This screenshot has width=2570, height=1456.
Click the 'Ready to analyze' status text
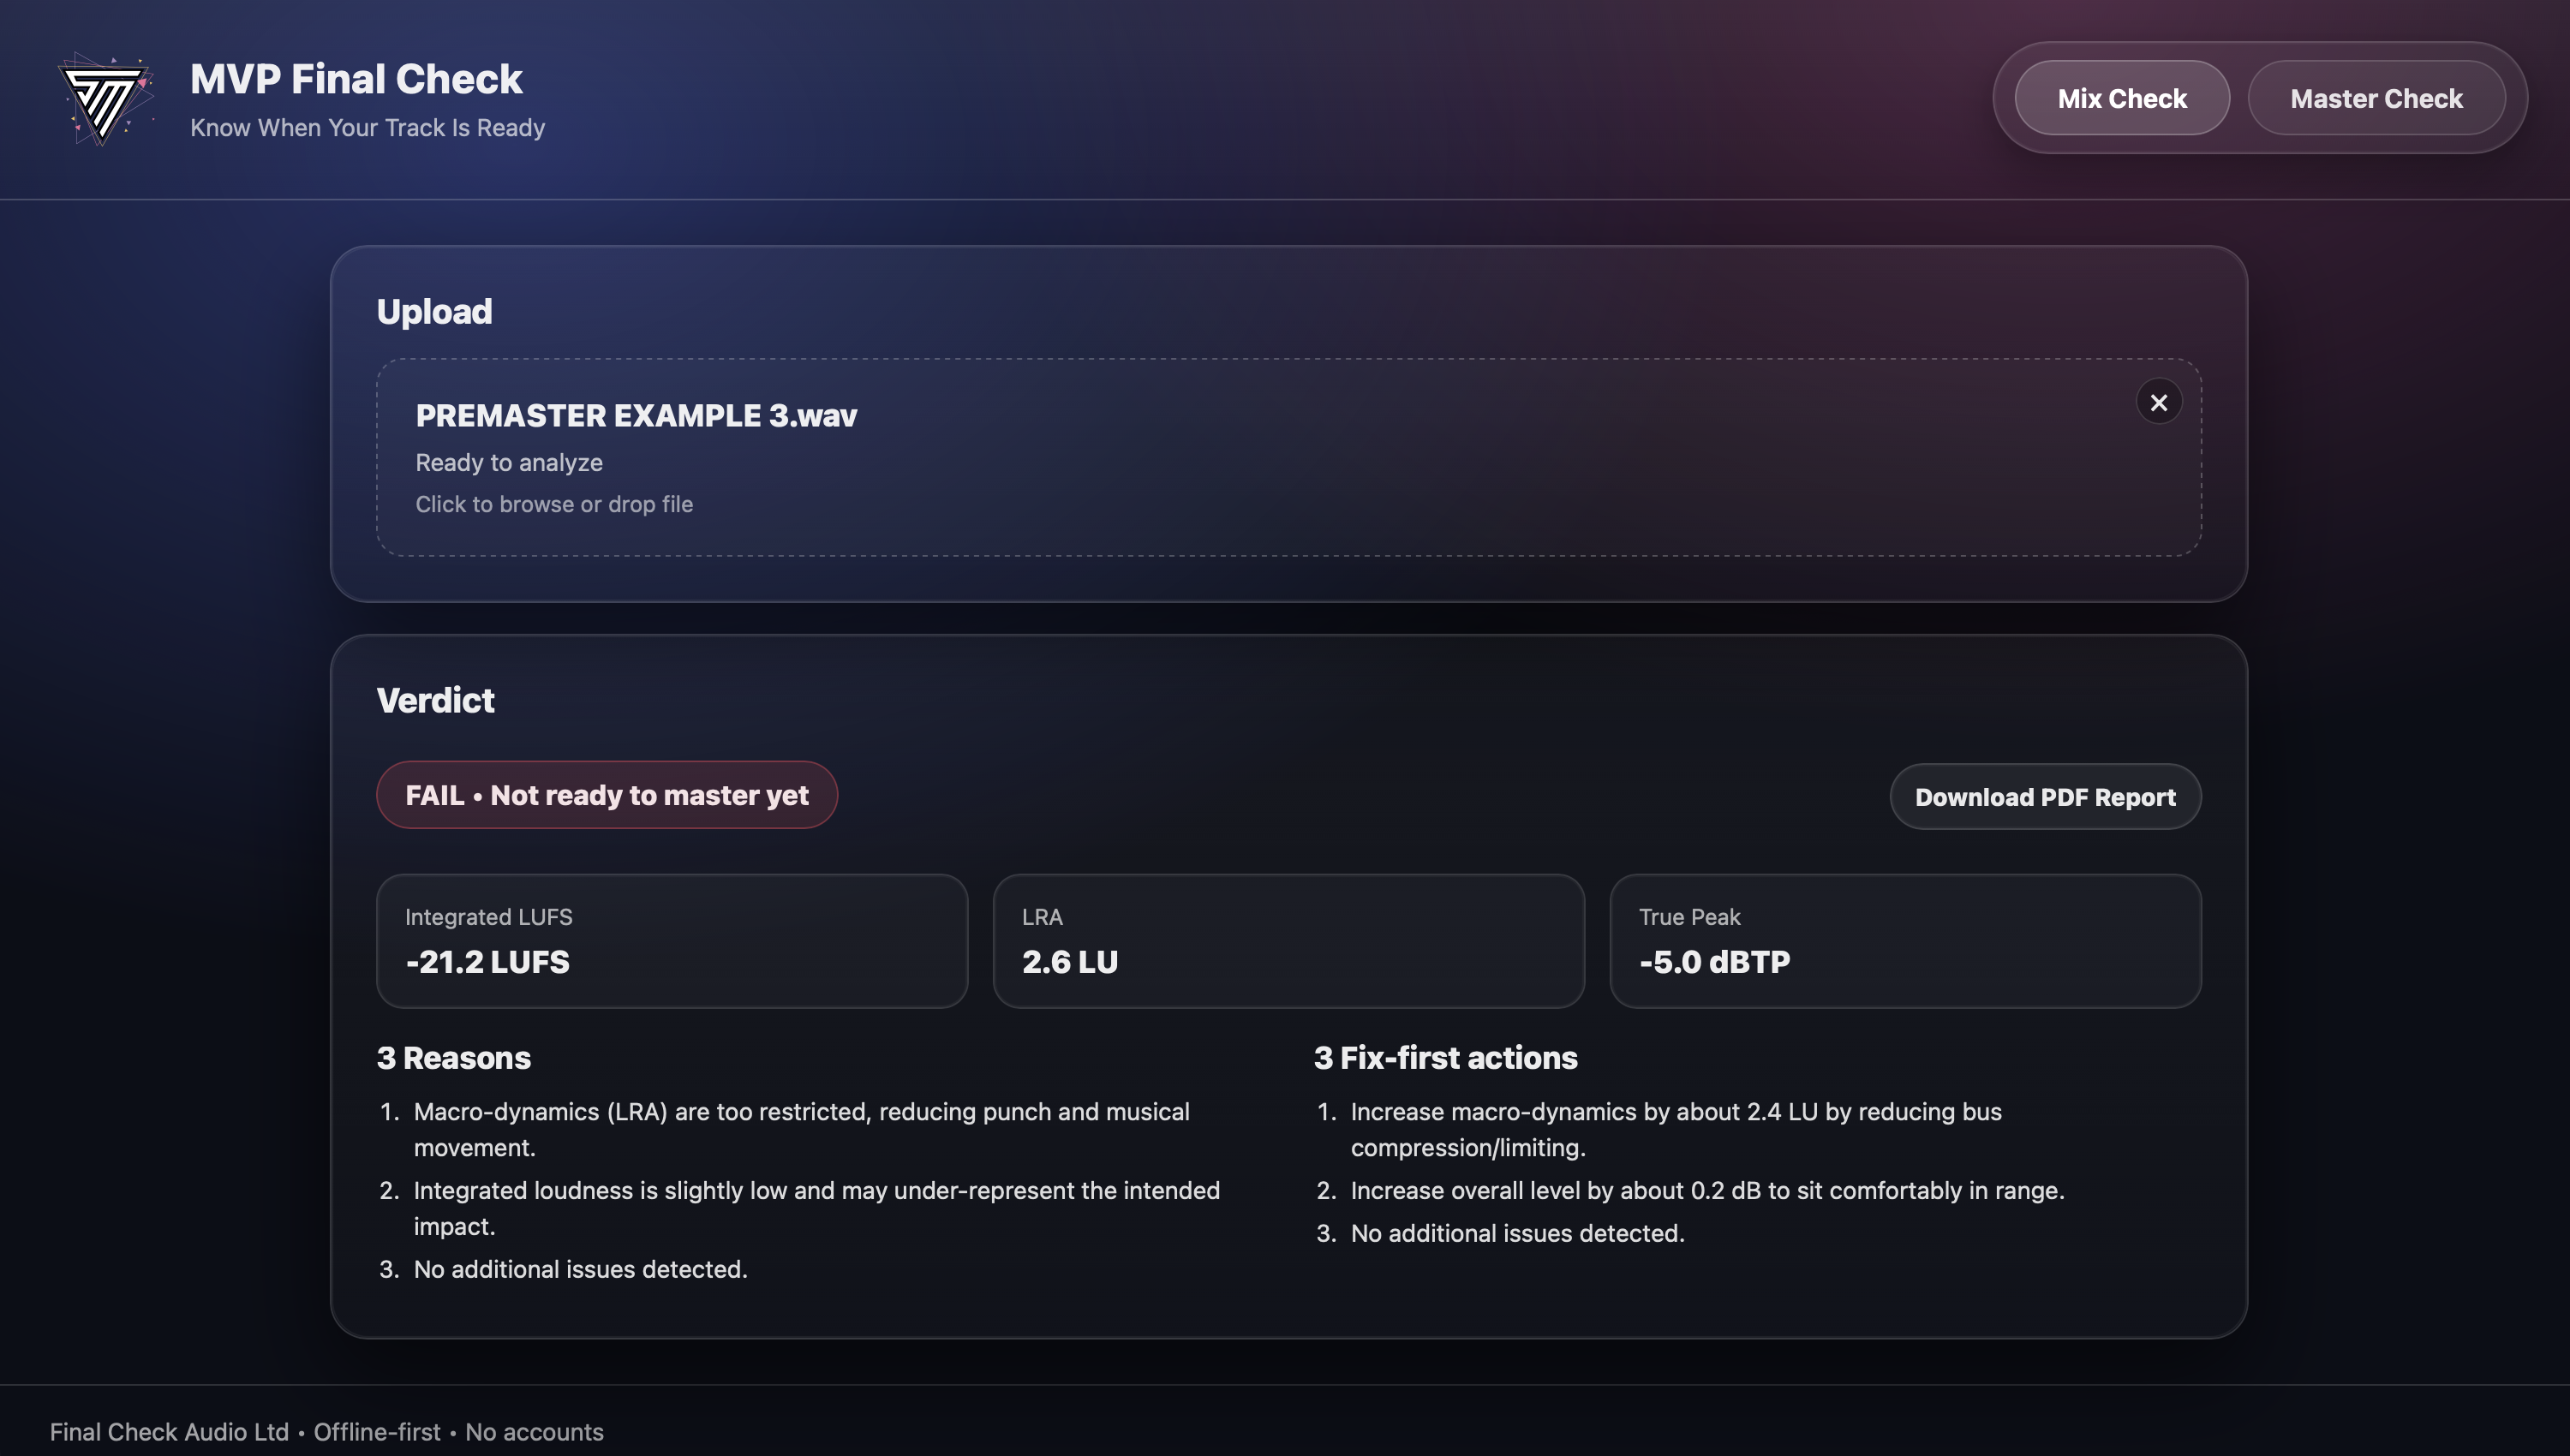509,462
